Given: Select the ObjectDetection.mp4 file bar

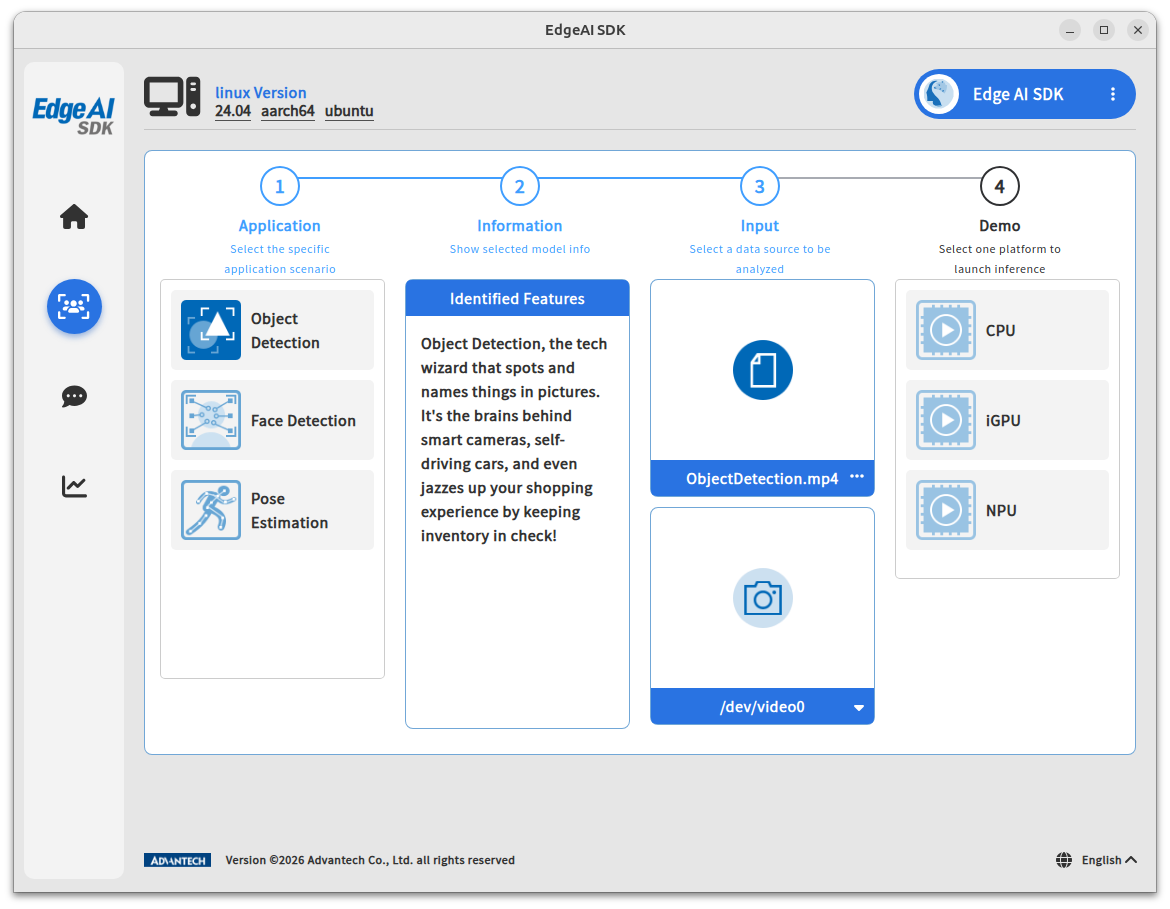Looking at the screenshot, I should [x=763, y=478].
